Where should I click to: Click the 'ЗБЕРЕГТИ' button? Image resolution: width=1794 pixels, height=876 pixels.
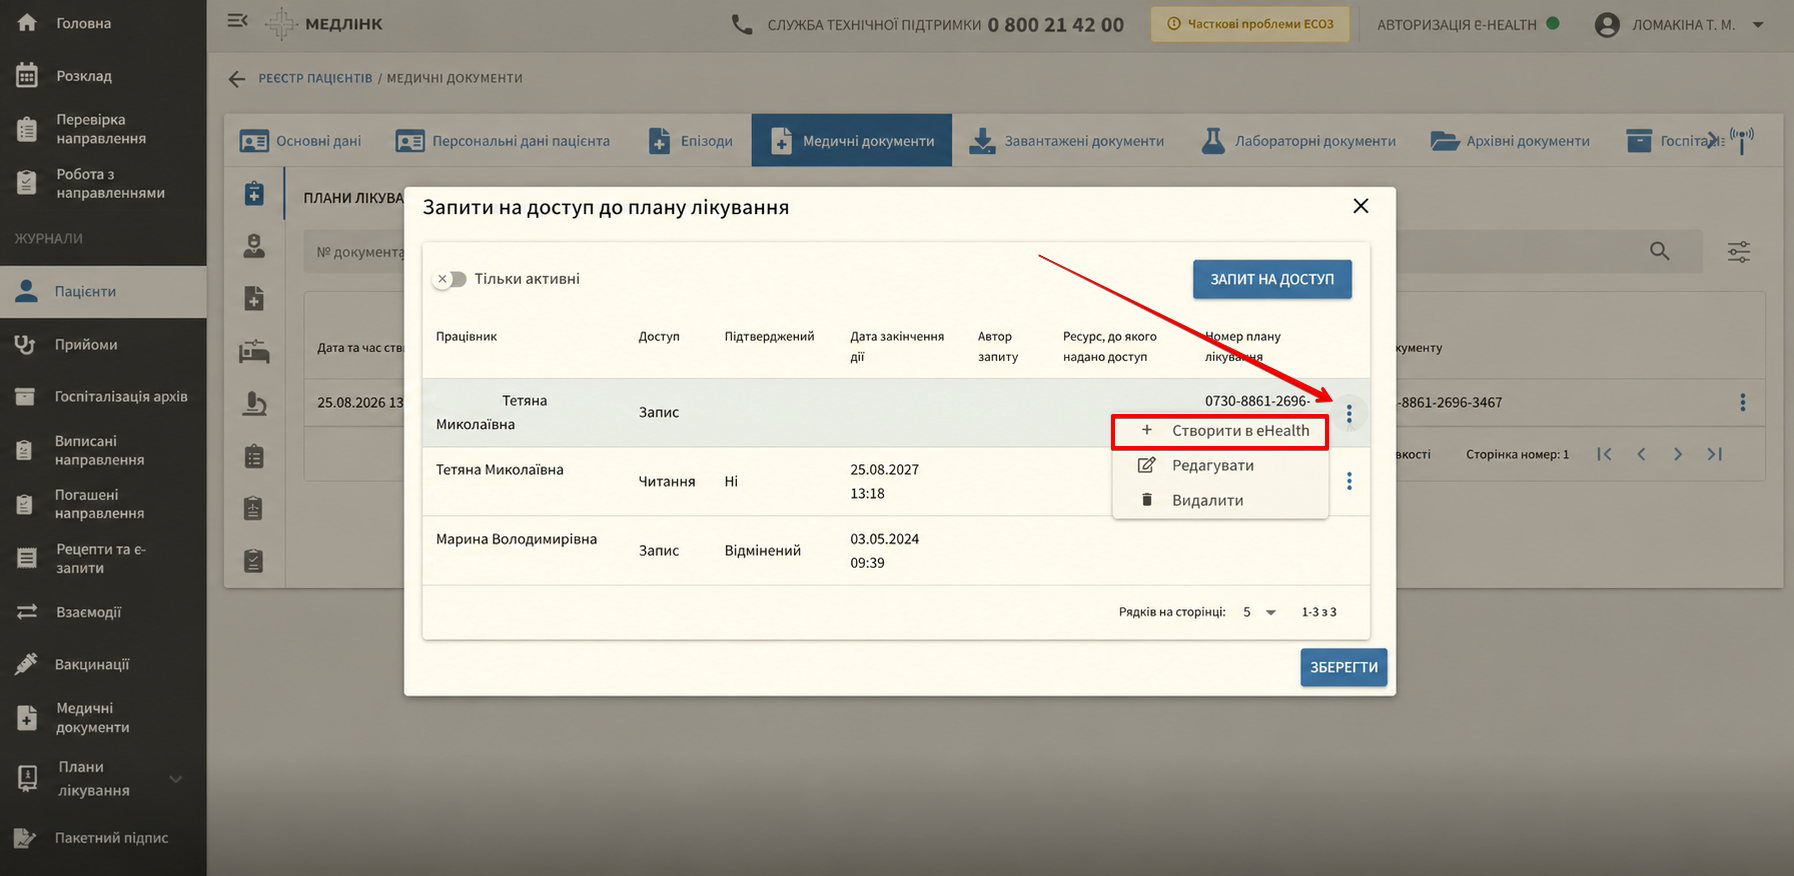1343,667
